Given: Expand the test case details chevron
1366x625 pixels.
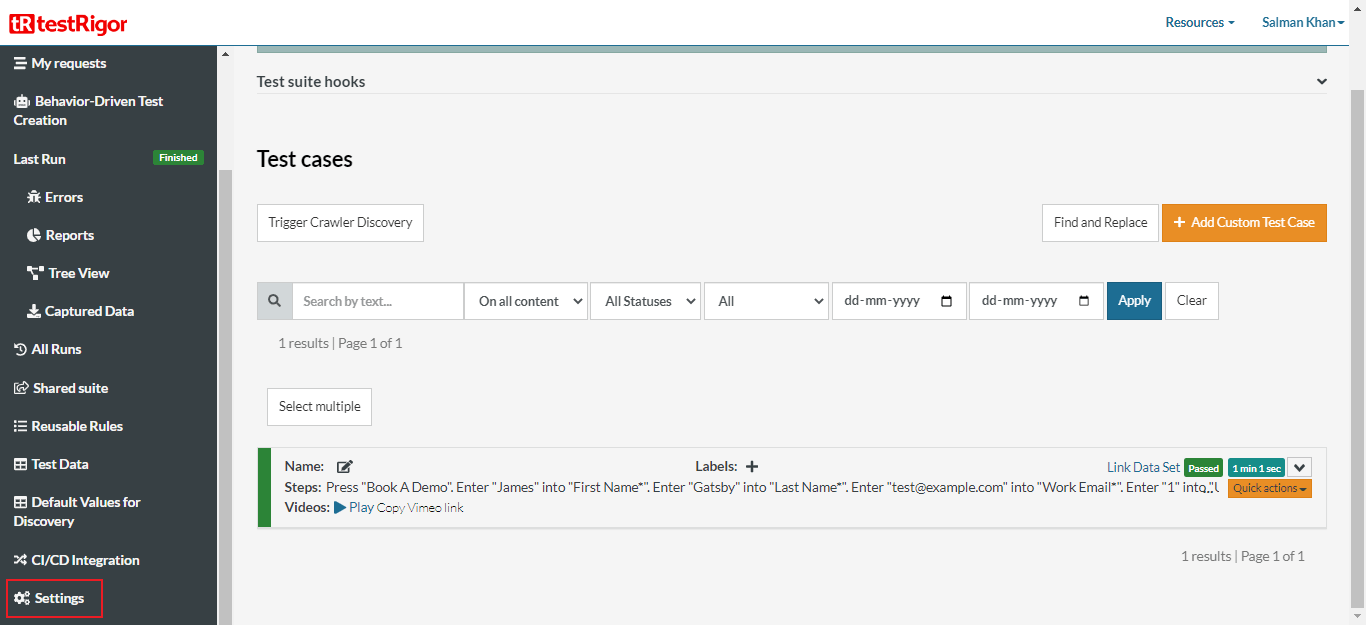Looking at the screenshot, I should 1299,466.
